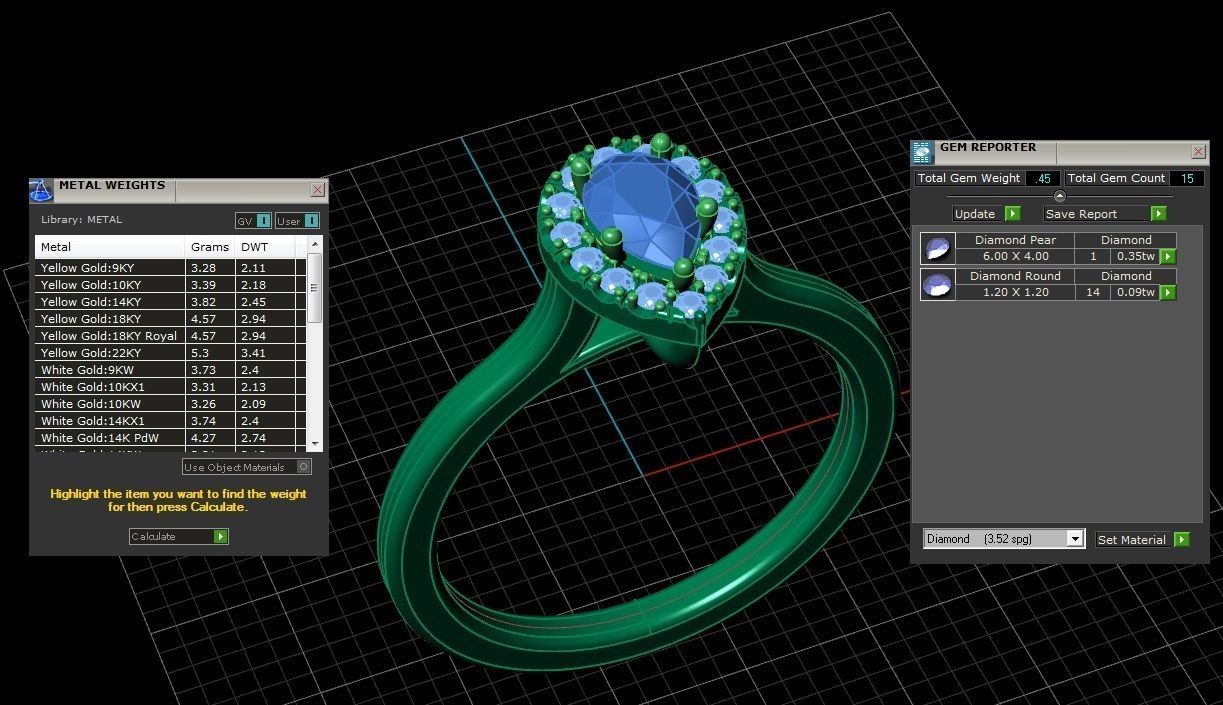Image resolution: width=1223 pixels, height=705 pixels.
Task: Click the Set Material button
Action: pyautogui.click(x=1143, y=540)
